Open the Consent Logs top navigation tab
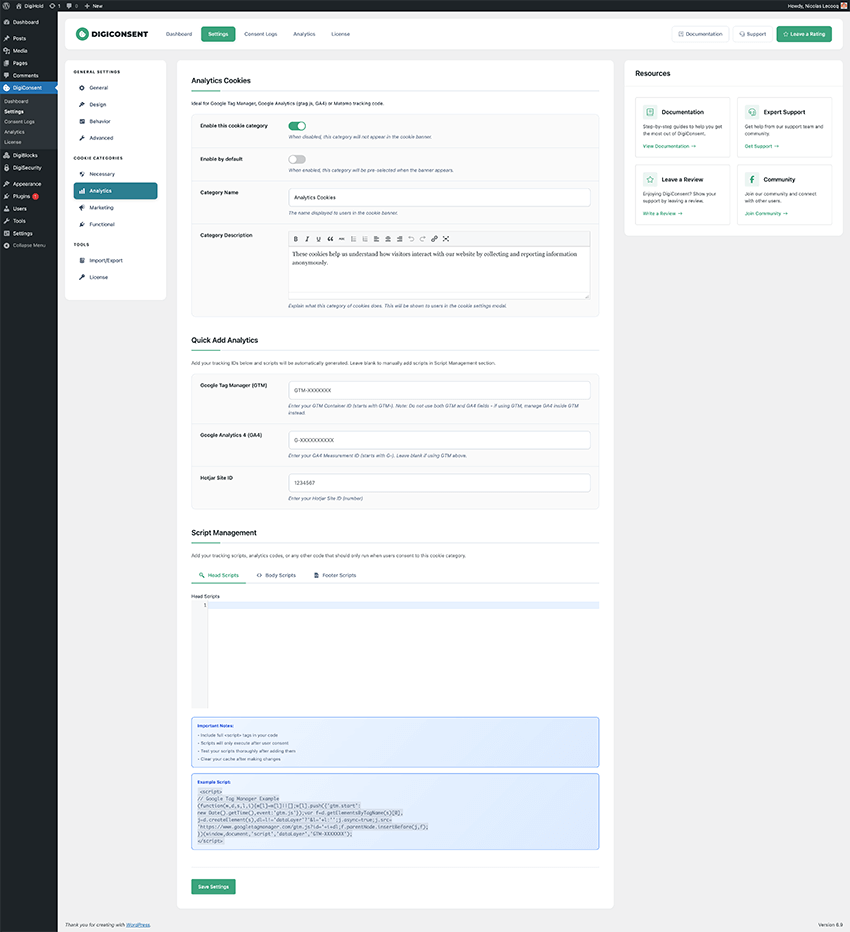Screen dimensions: 850x932 pyautogui.click(x=260, y=34)
